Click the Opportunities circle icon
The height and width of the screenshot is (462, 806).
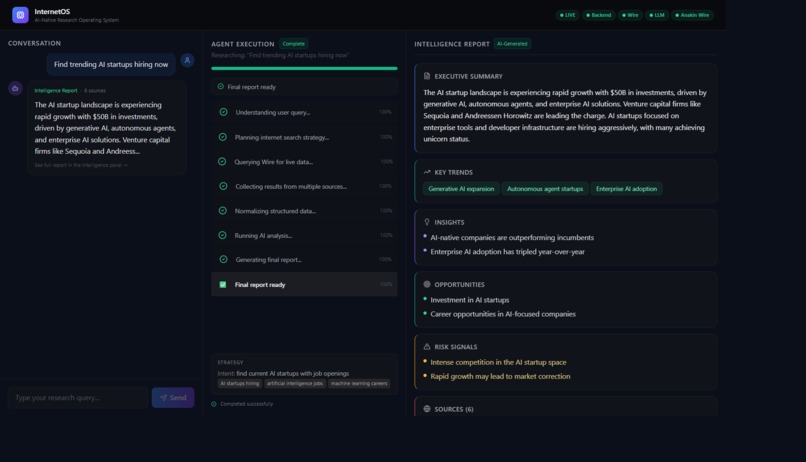pos(427,284)
